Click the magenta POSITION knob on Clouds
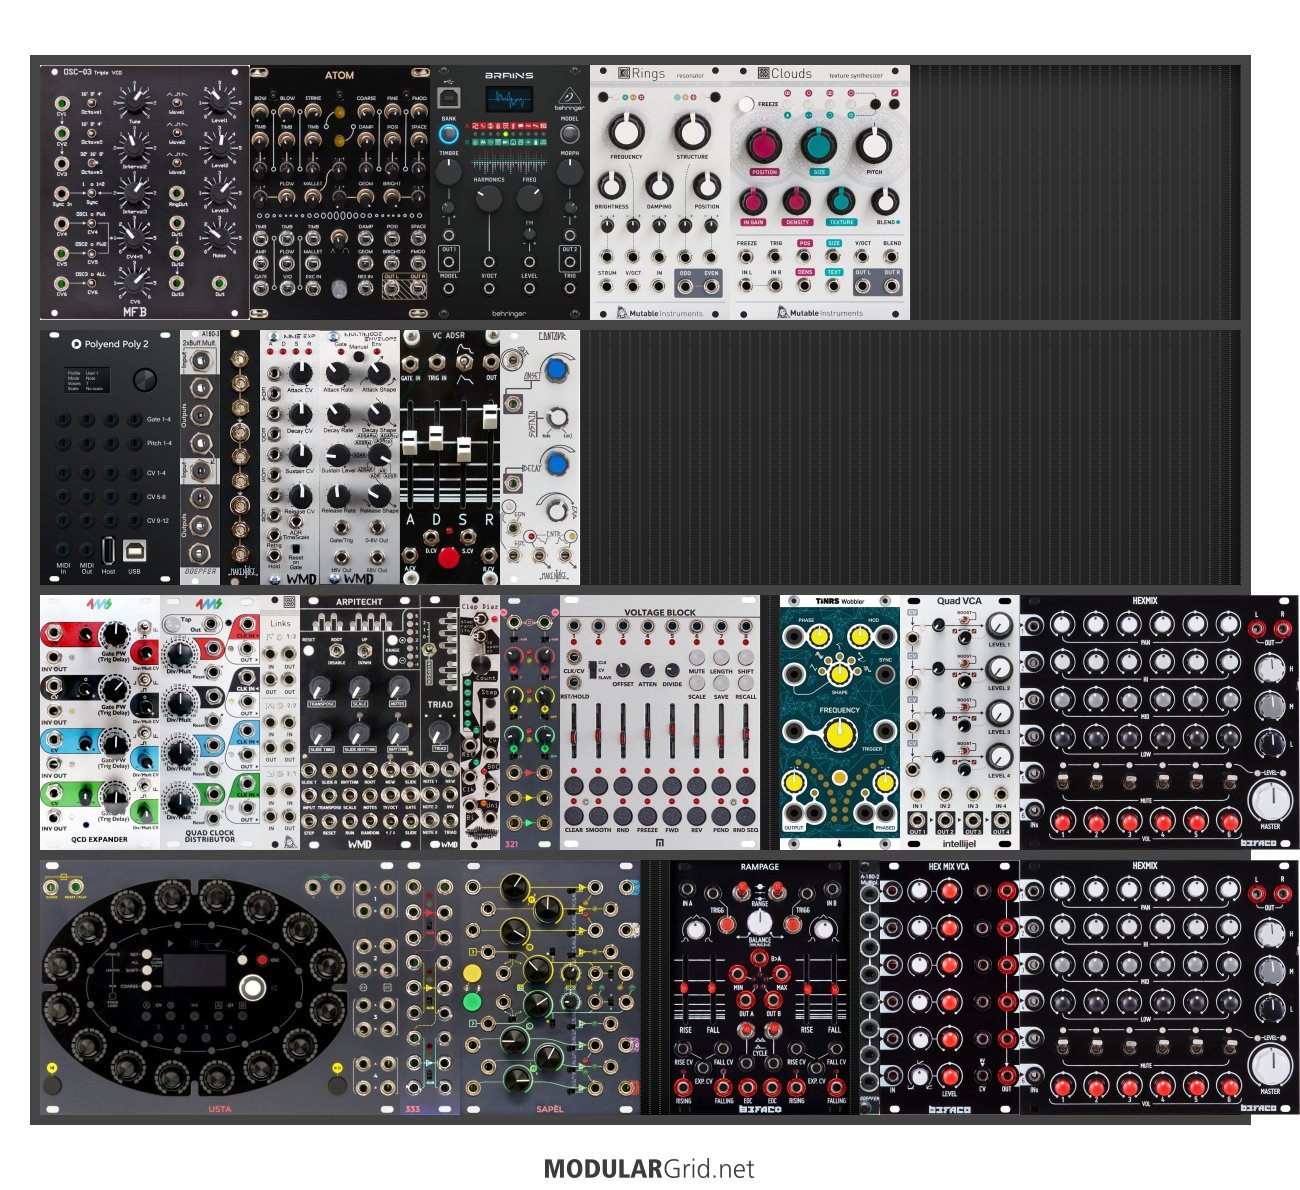This screenshot has width=1300, height=1190. [x=764, y=147]
